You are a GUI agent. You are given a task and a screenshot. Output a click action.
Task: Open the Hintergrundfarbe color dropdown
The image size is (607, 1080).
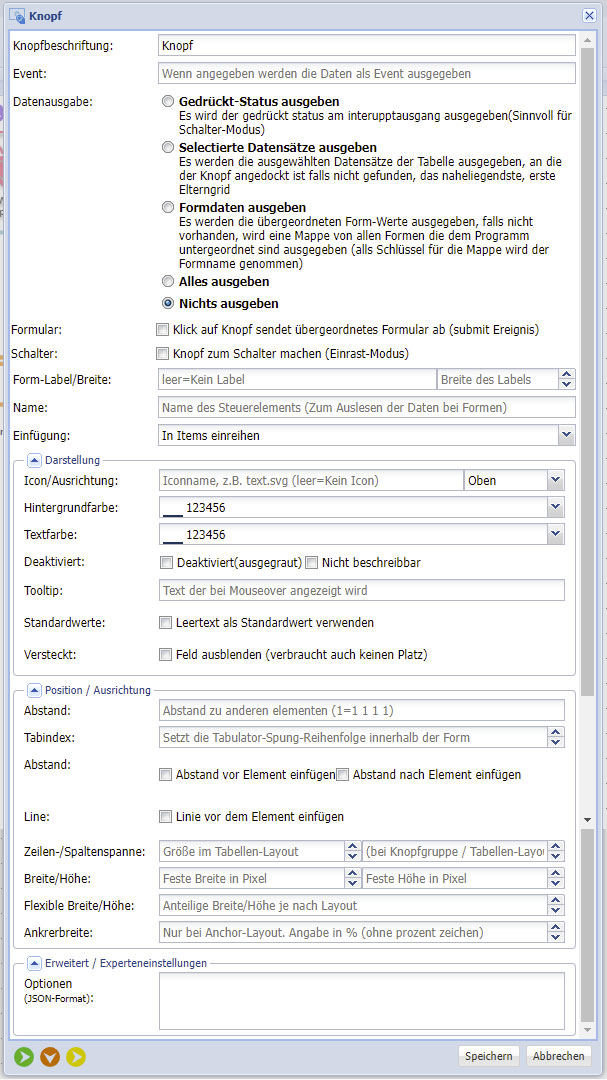point(555,508)
